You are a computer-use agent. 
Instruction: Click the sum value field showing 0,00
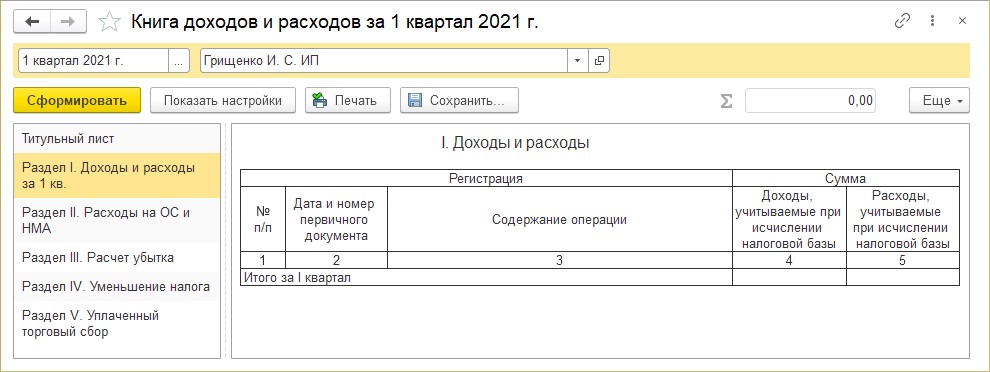[810, 100]
